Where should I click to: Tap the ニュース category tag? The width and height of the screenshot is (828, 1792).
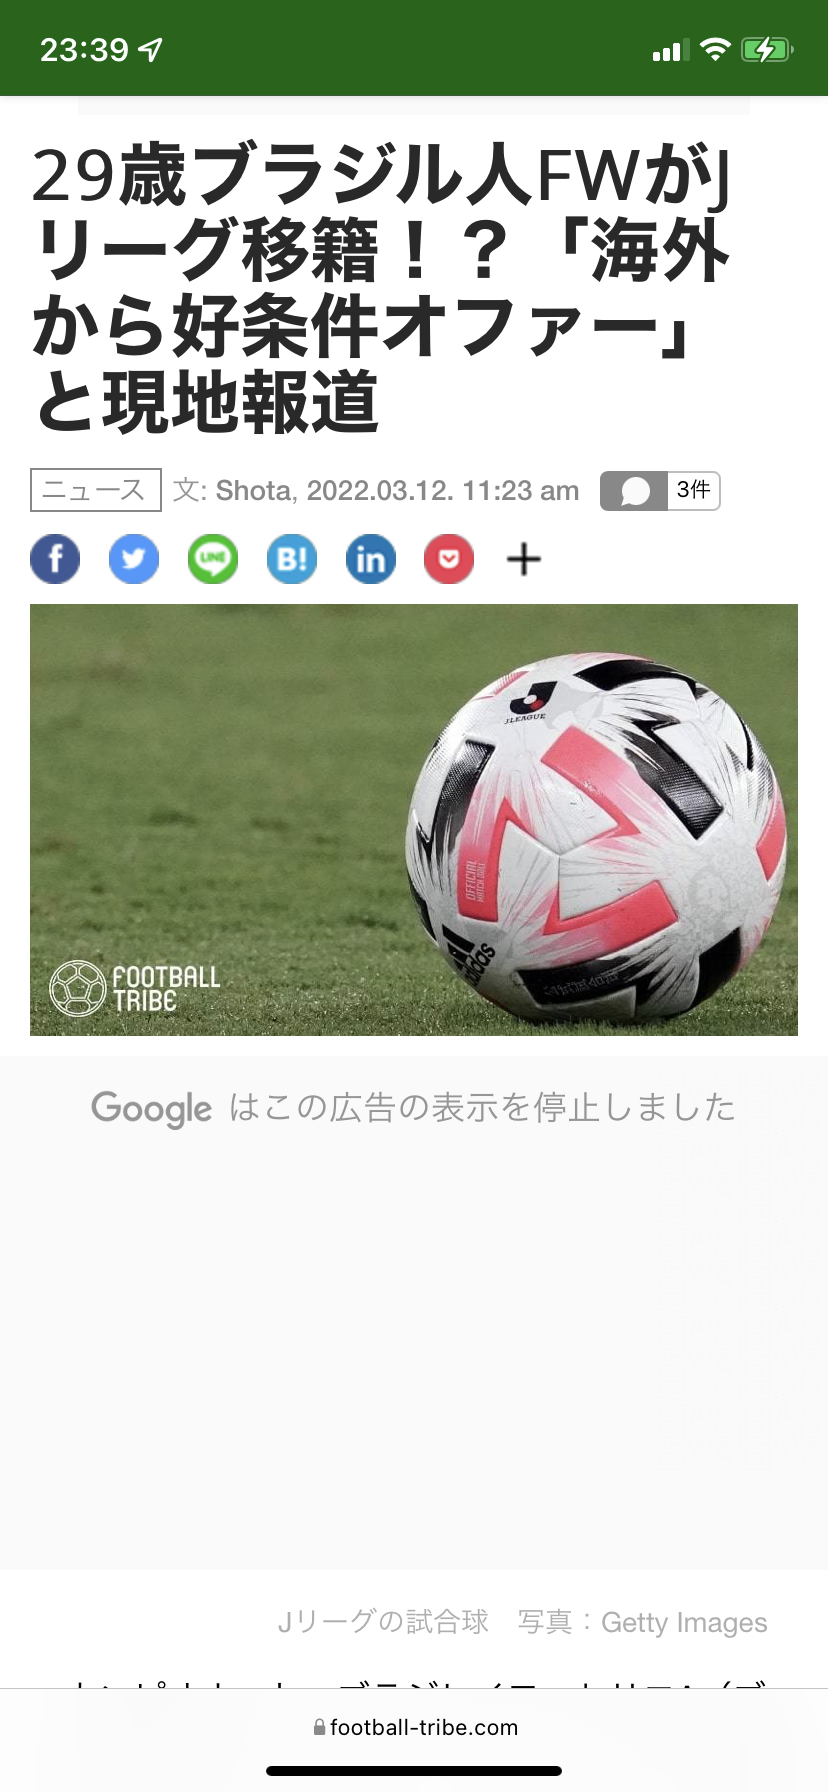click(x=96, y=490)
